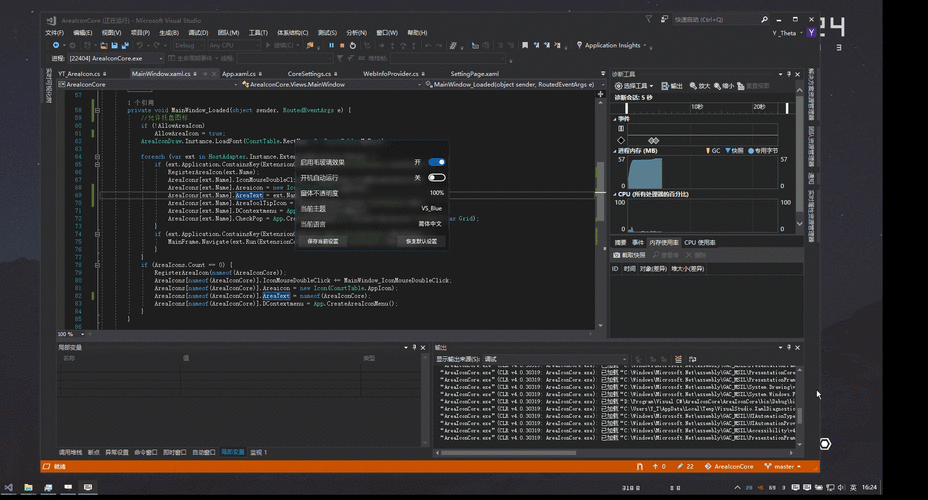
Task: Open the 文件(F) menu
Action: (54, 33)
